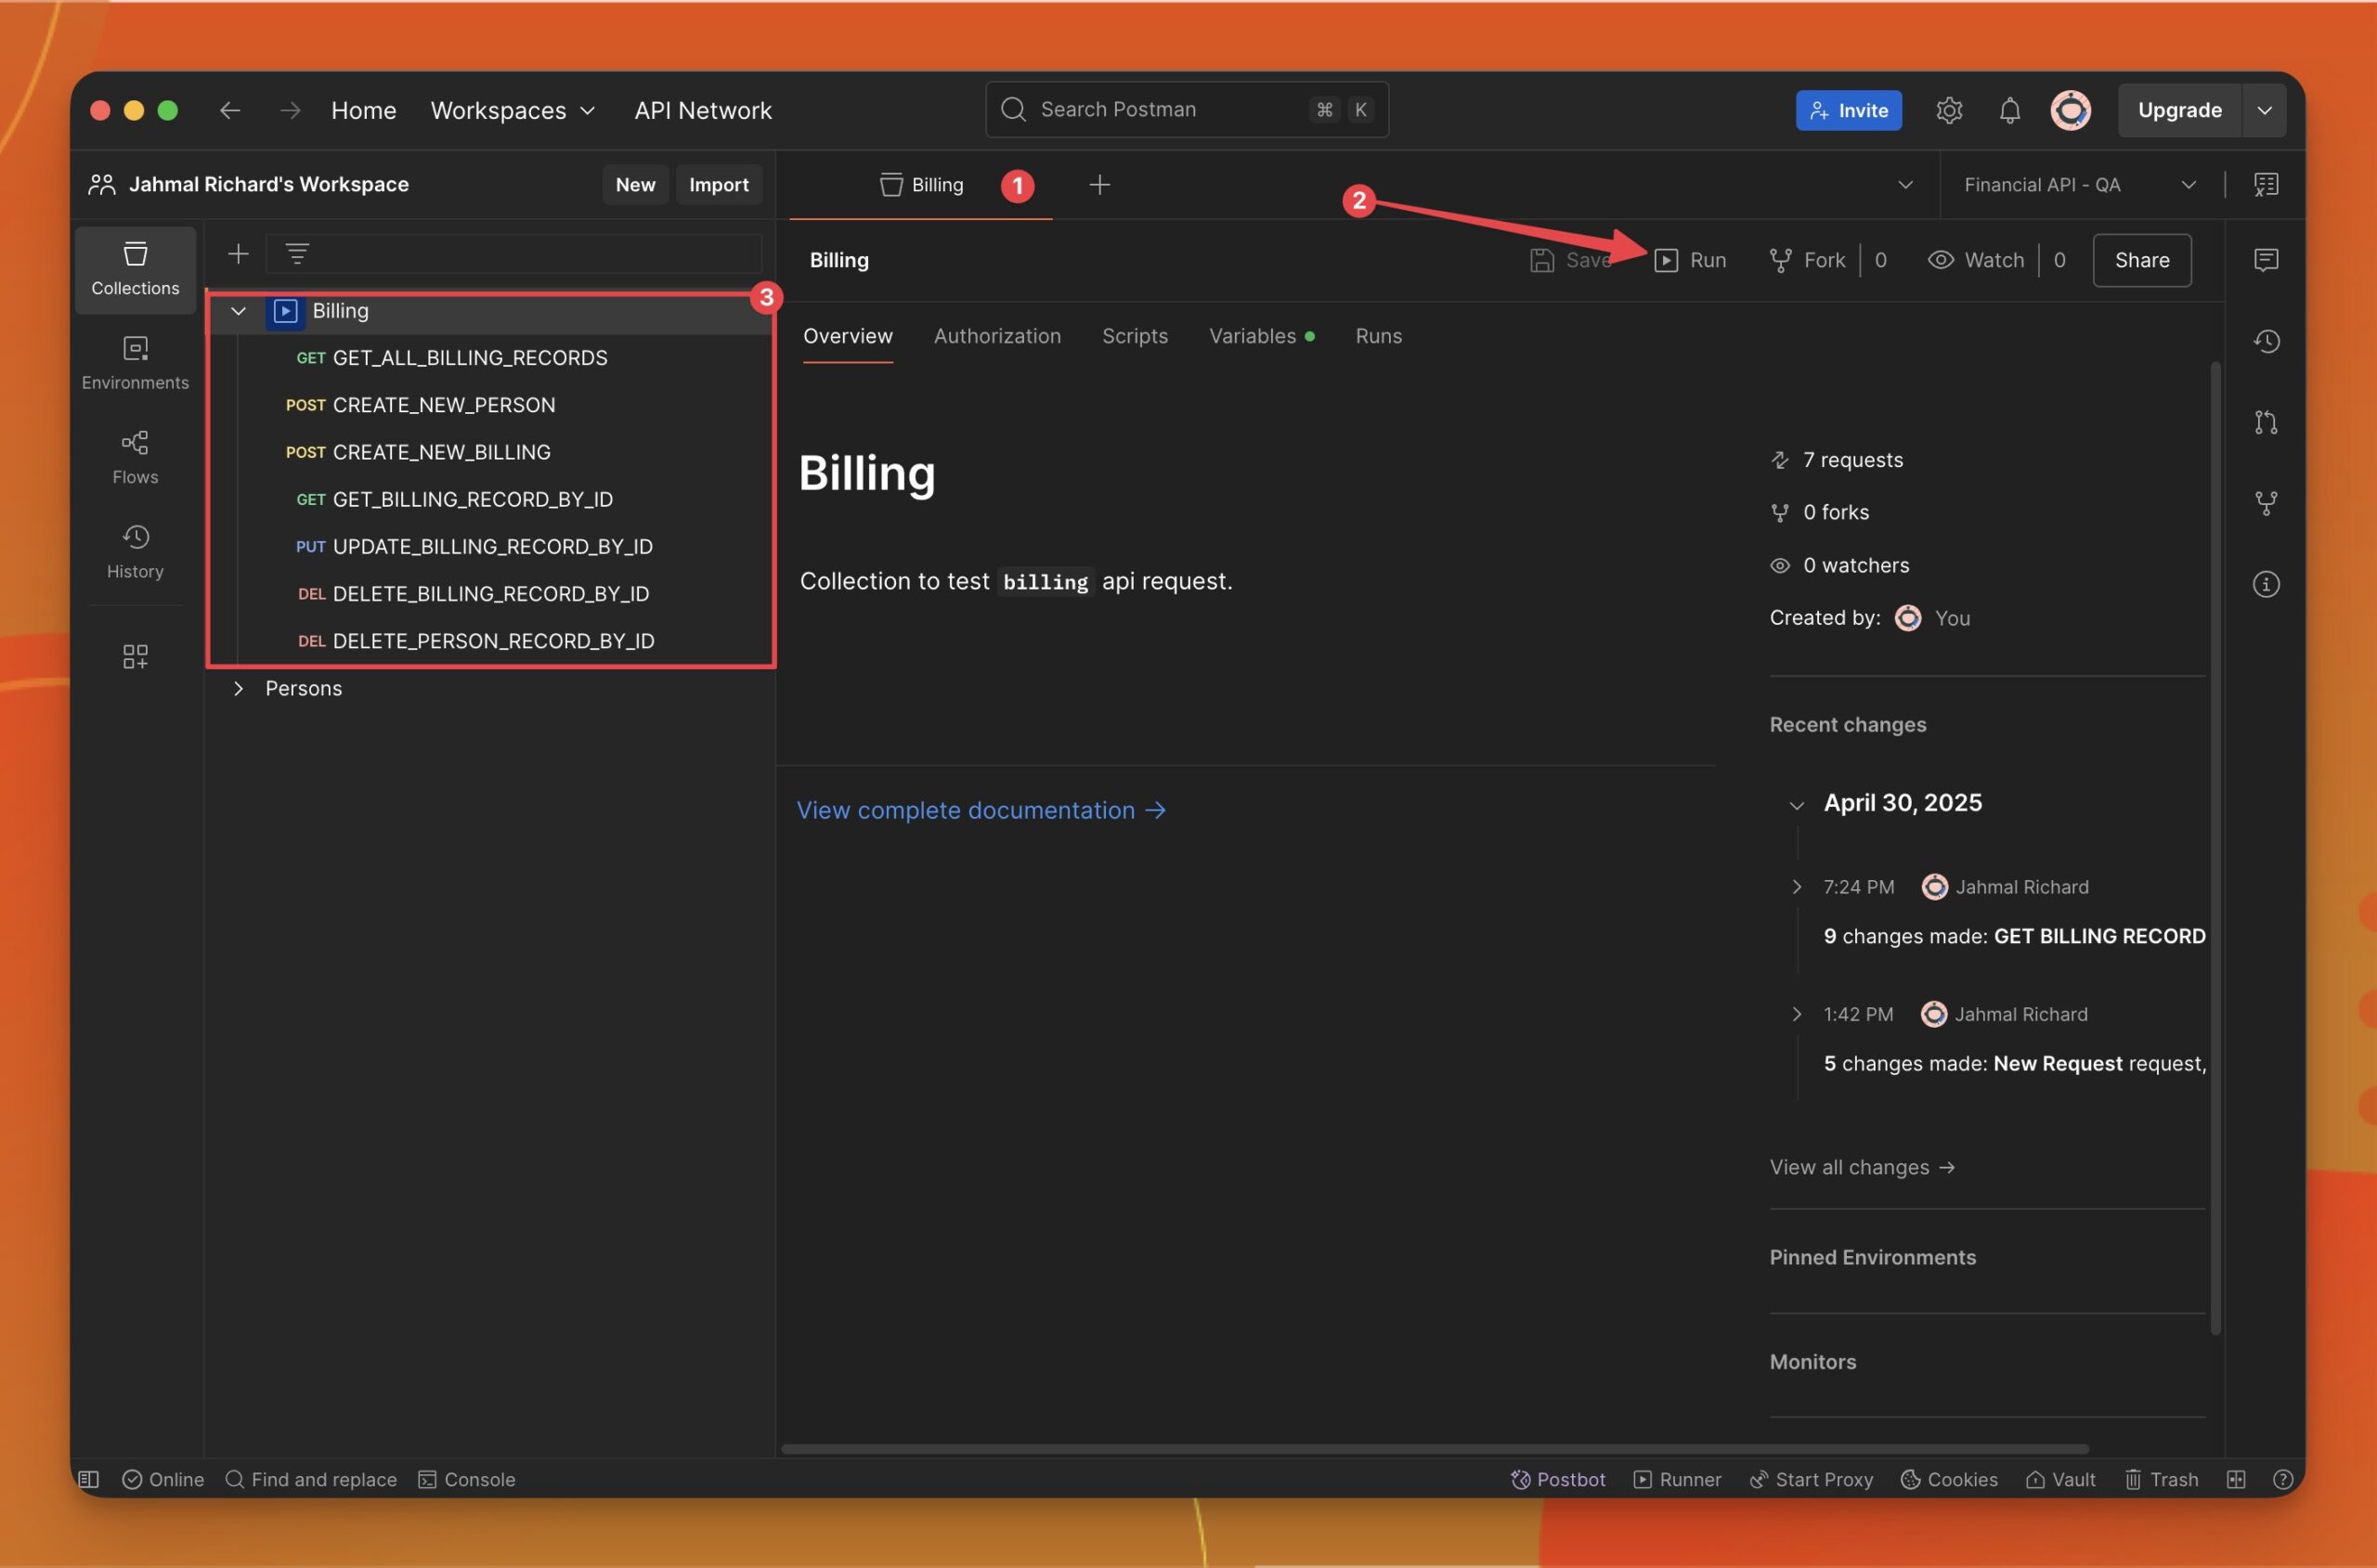Viewport: 2377px width, 1568px height.
Task: Toggle sidebar visibility icon in status bar
Action: (89, 1479)
